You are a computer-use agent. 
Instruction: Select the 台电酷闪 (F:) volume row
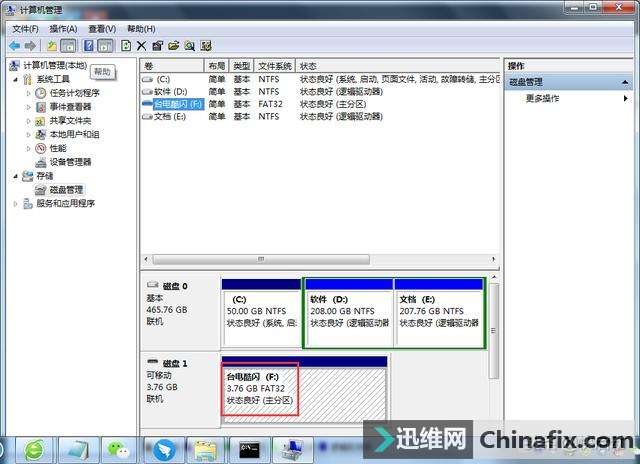pyautogui.click(x=320, y=104)
